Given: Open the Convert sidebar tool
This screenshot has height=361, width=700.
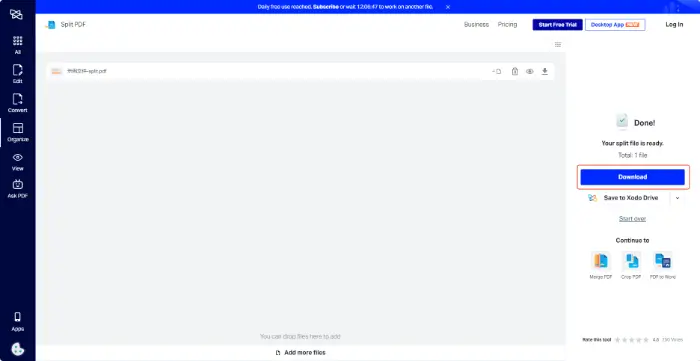Looking at the screenshot, I should click(17, 103).
